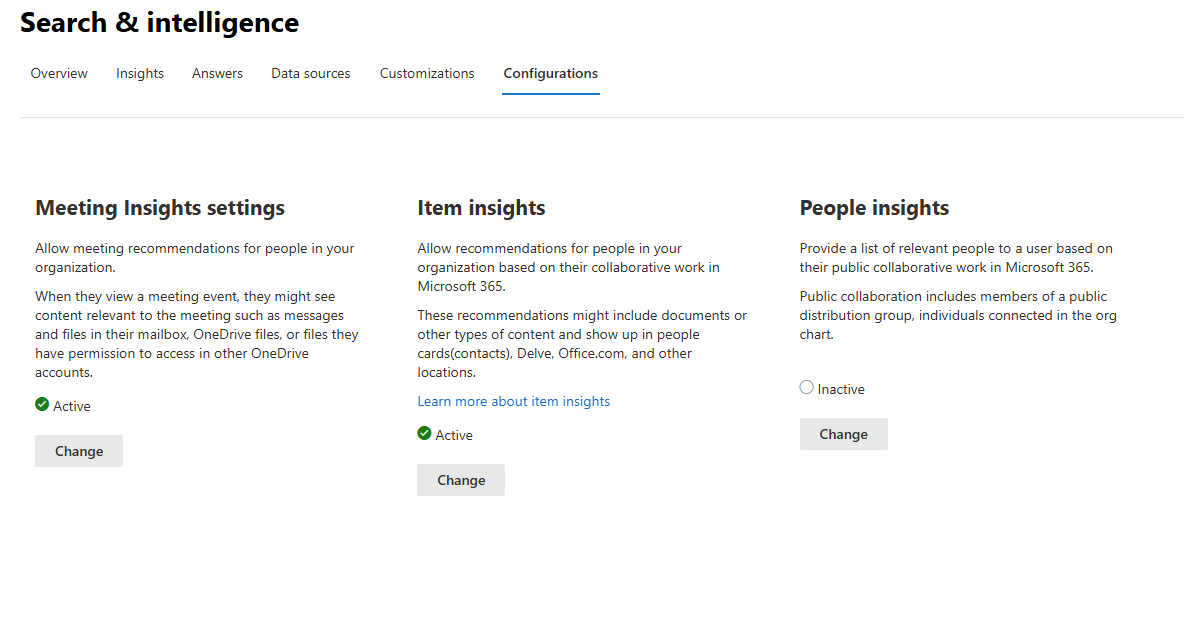Click the Inactive circle under People insights
Viewport: 1184px width, 620px height.
coord(806,387)
